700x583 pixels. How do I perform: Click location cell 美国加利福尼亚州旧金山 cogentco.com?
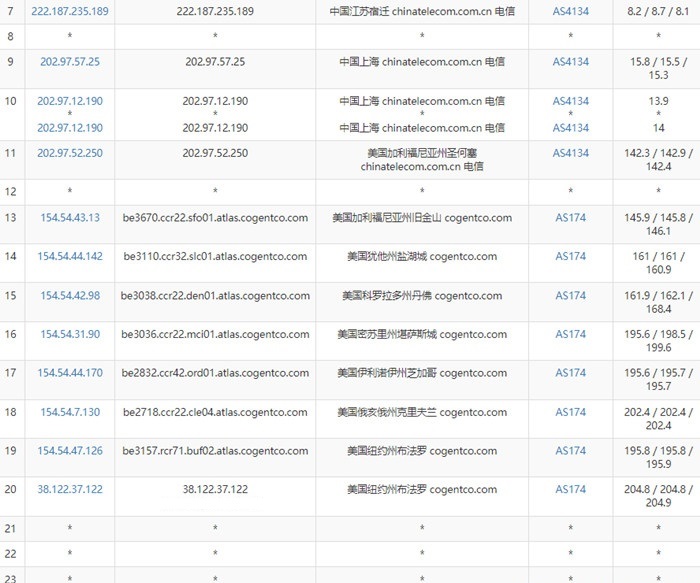[422, 218]
